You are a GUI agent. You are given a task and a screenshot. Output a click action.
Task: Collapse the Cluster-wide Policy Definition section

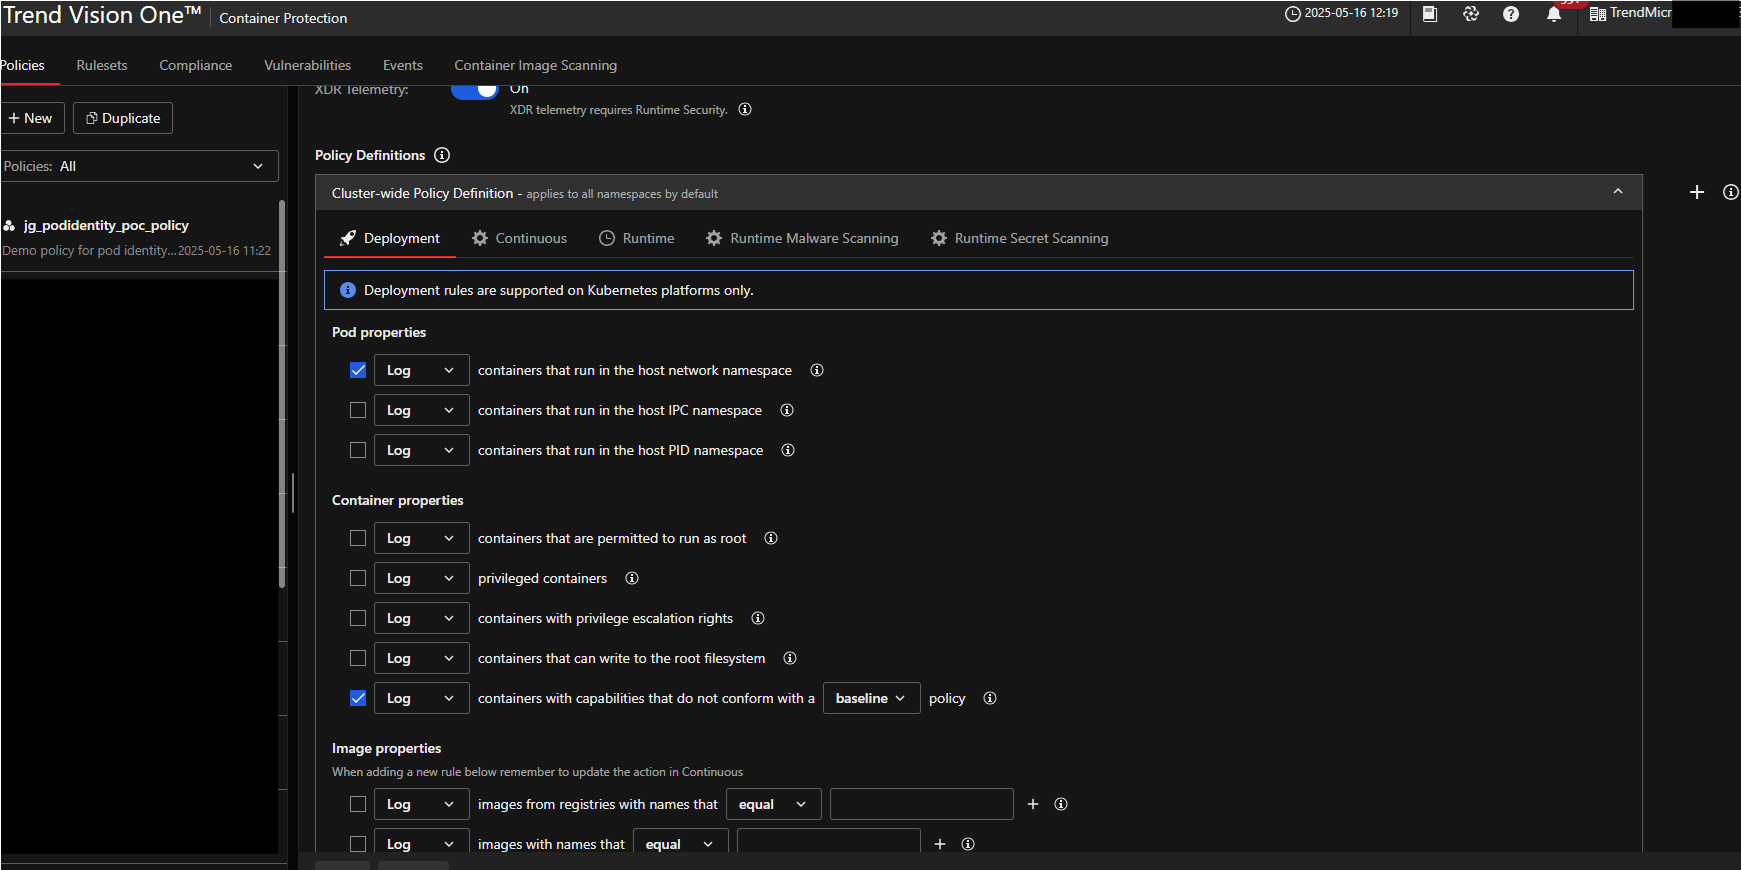1617,192
